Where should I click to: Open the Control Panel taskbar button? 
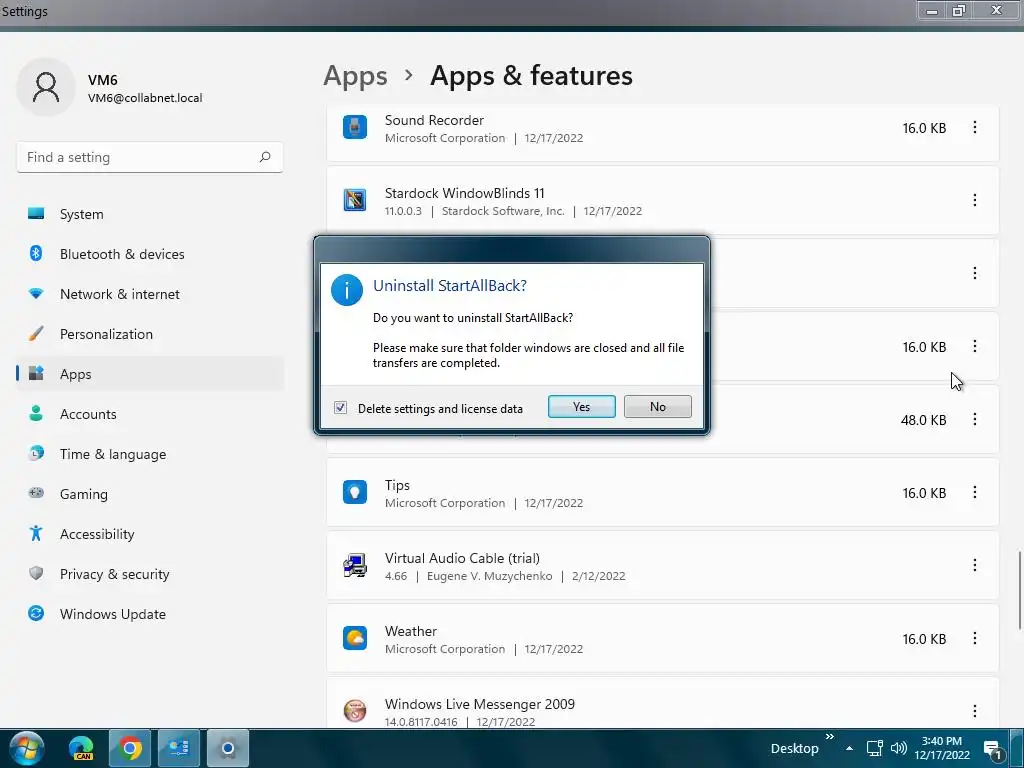(179, 748)
